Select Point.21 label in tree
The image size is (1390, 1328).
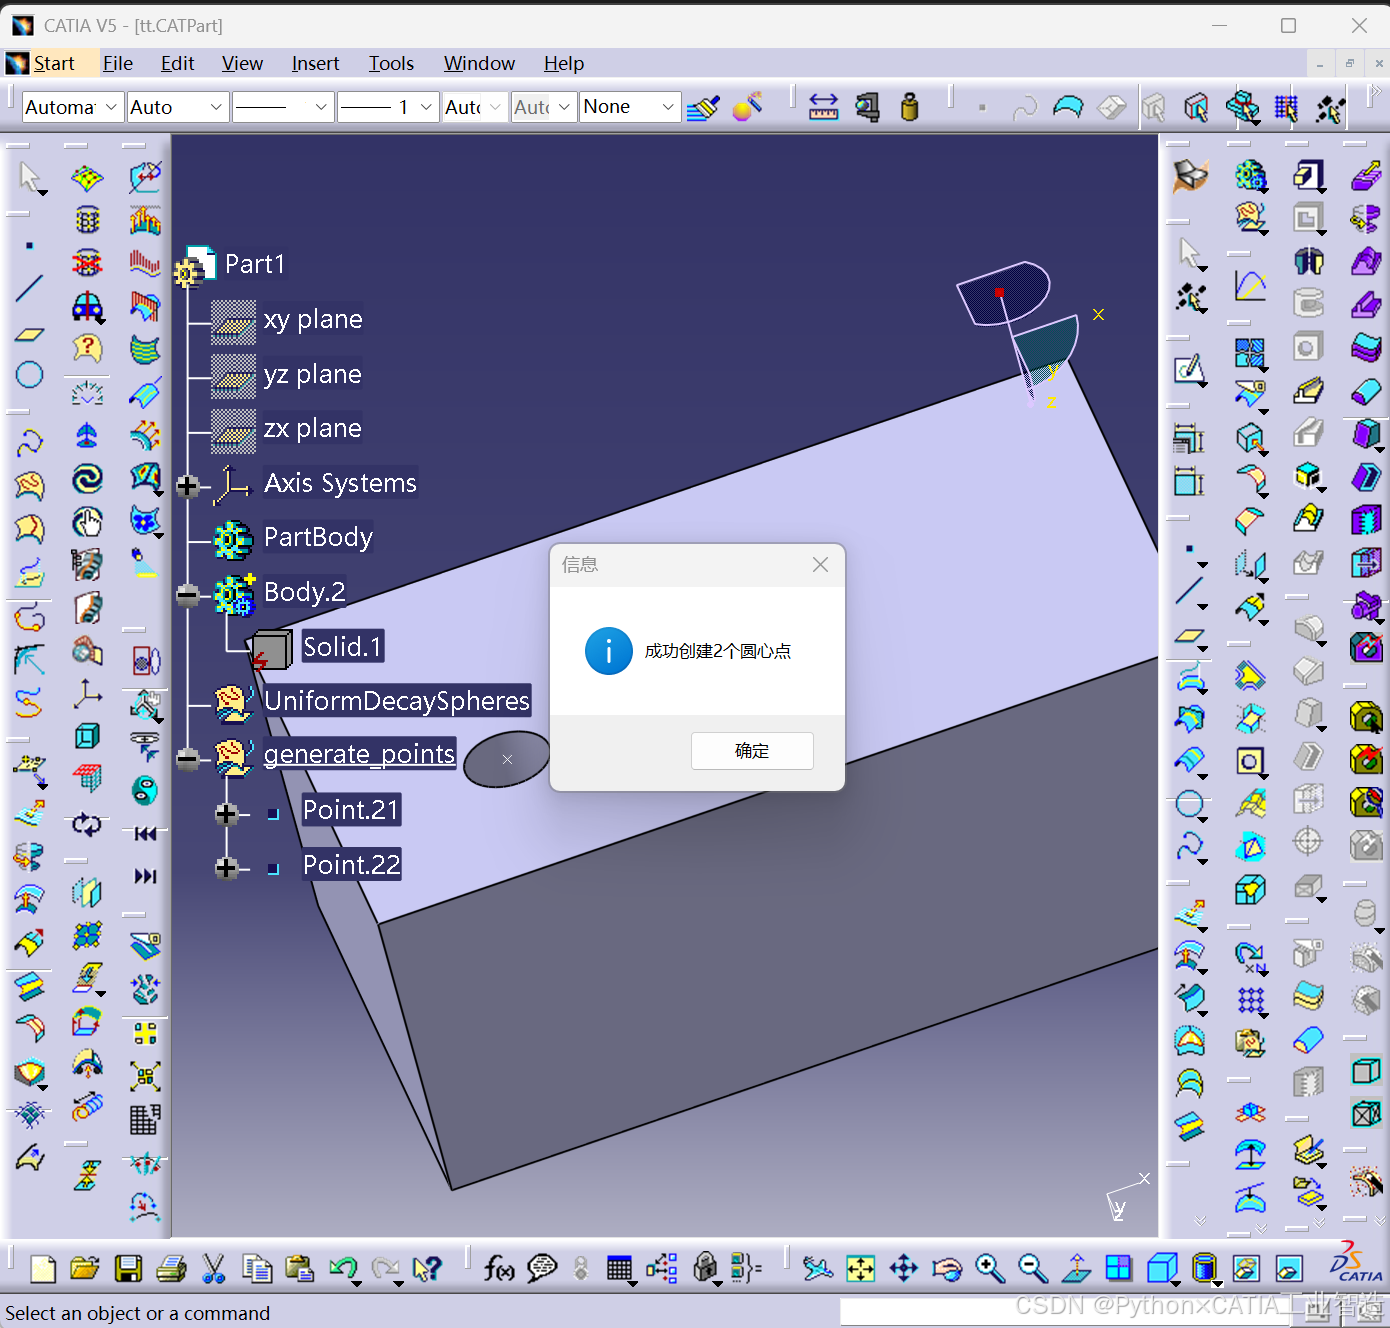(351, 810)
